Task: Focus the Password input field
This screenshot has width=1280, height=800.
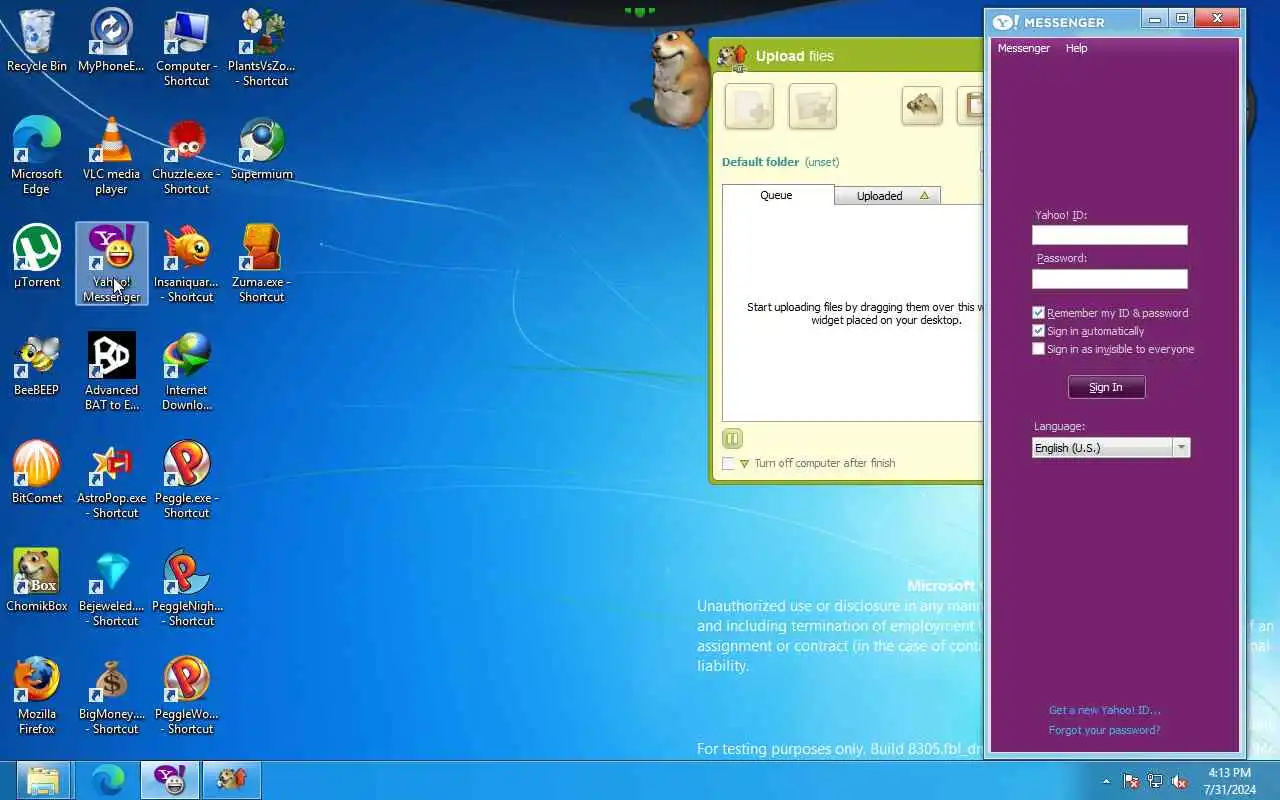Action: point(1110,279)
